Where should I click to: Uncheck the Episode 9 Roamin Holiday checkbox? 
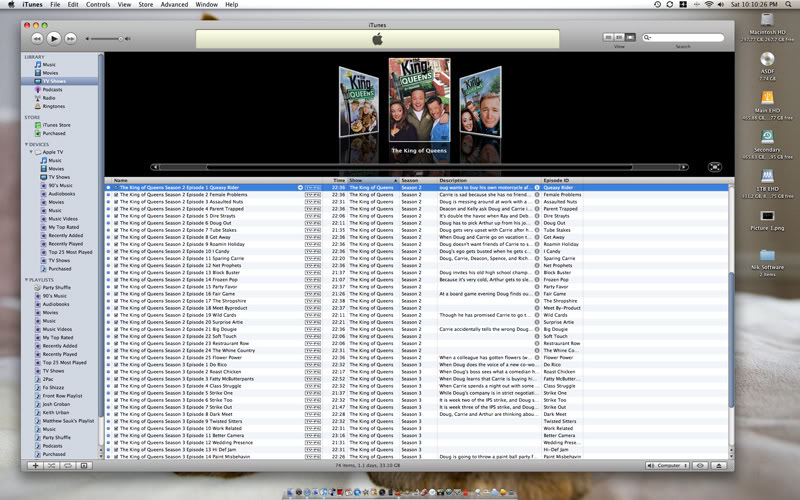116,244
